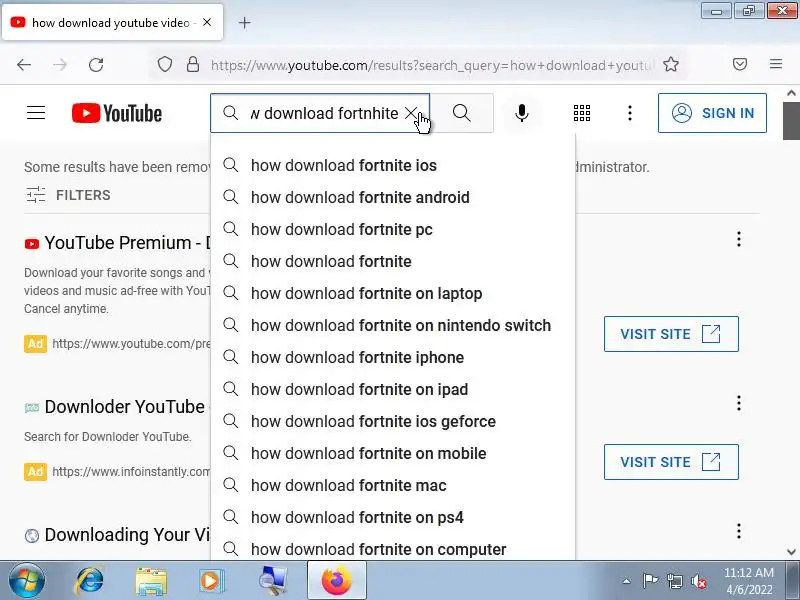The height and width of the screenshot is (600, 800).
Task: Open the 'Downloder YouTube' ad title
Action: (124, 407)
